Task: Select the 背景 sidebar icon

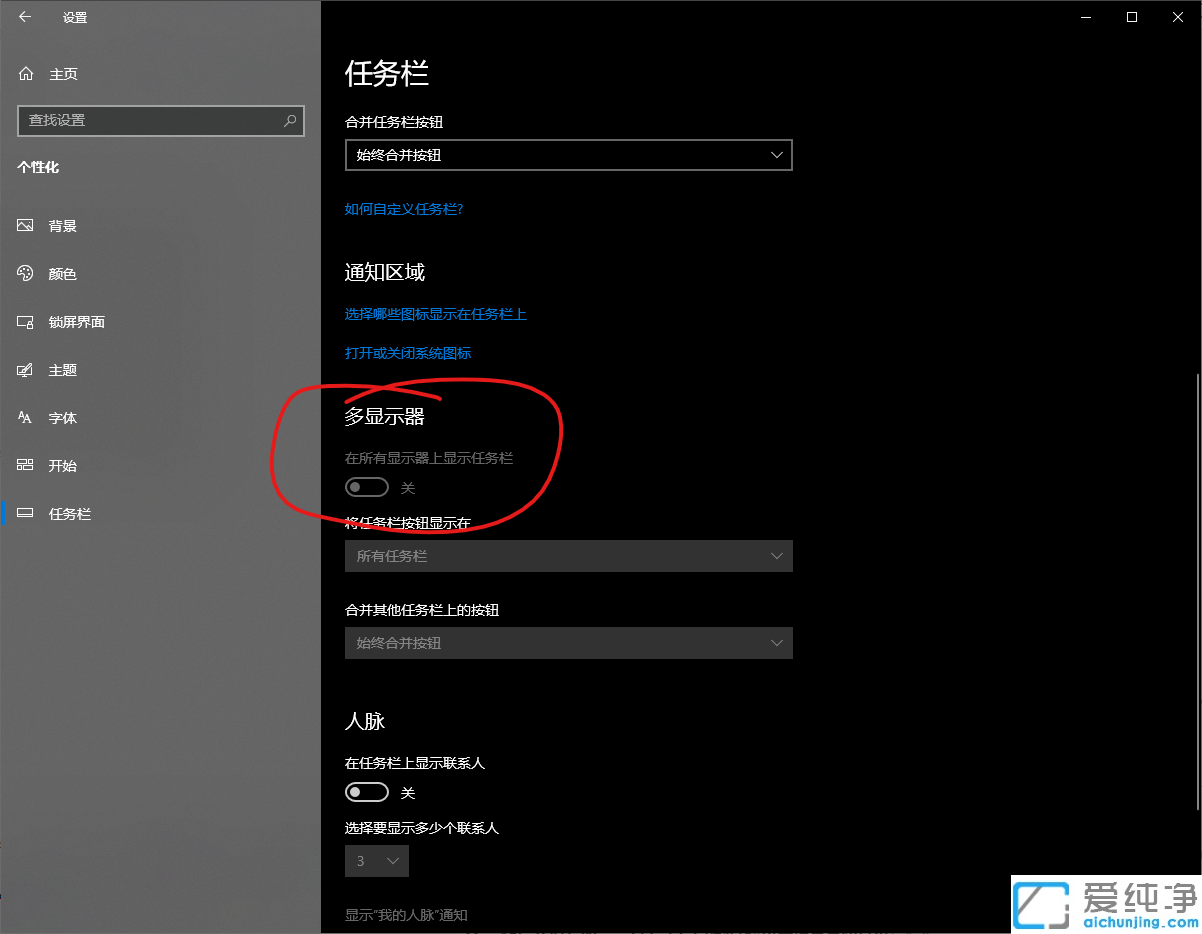Action: point(24,225)
